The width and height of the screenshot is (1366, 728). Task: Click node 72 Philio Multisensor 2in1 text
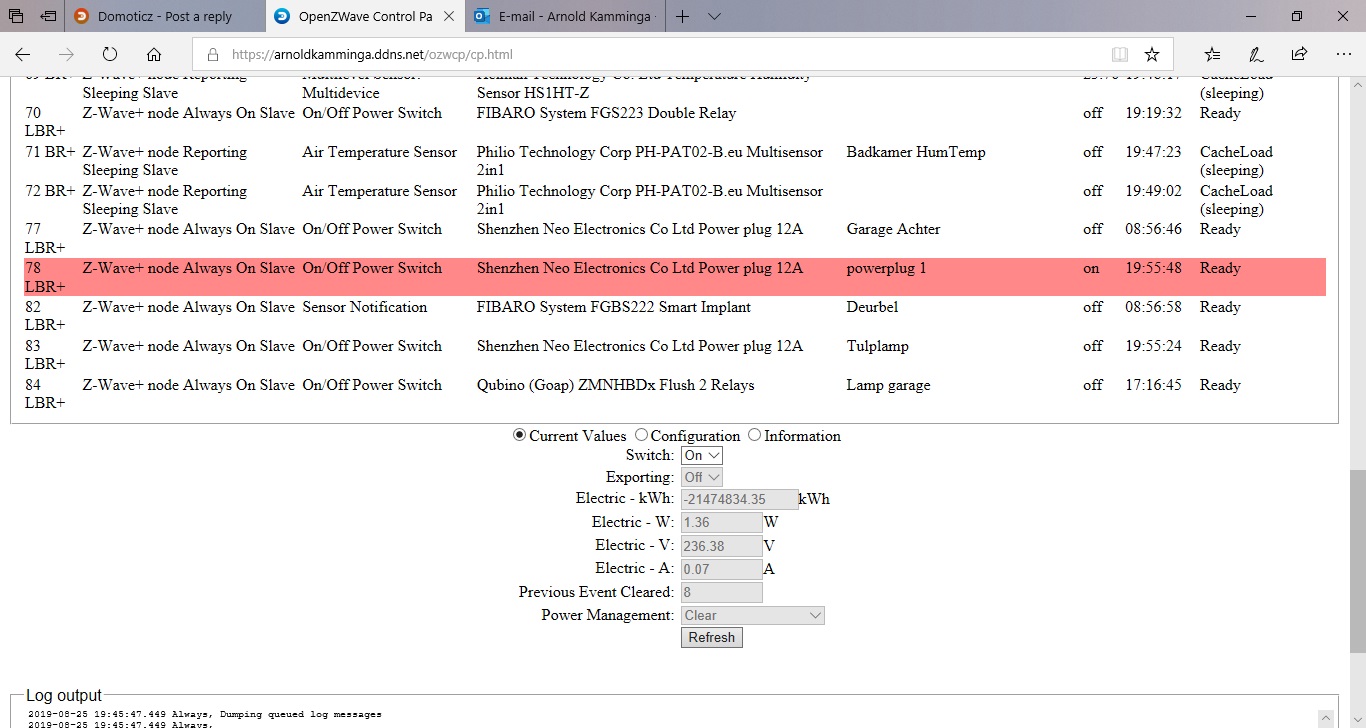click(x=650, y=200)
